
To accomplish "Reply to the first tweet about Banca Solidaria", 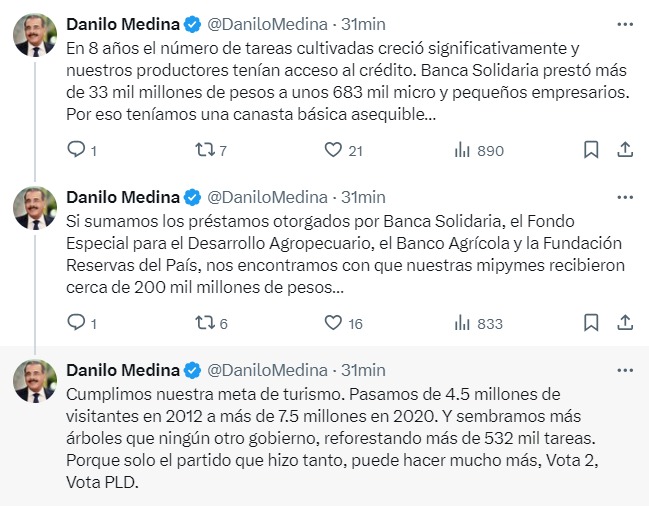I will [x=76, y=150].
